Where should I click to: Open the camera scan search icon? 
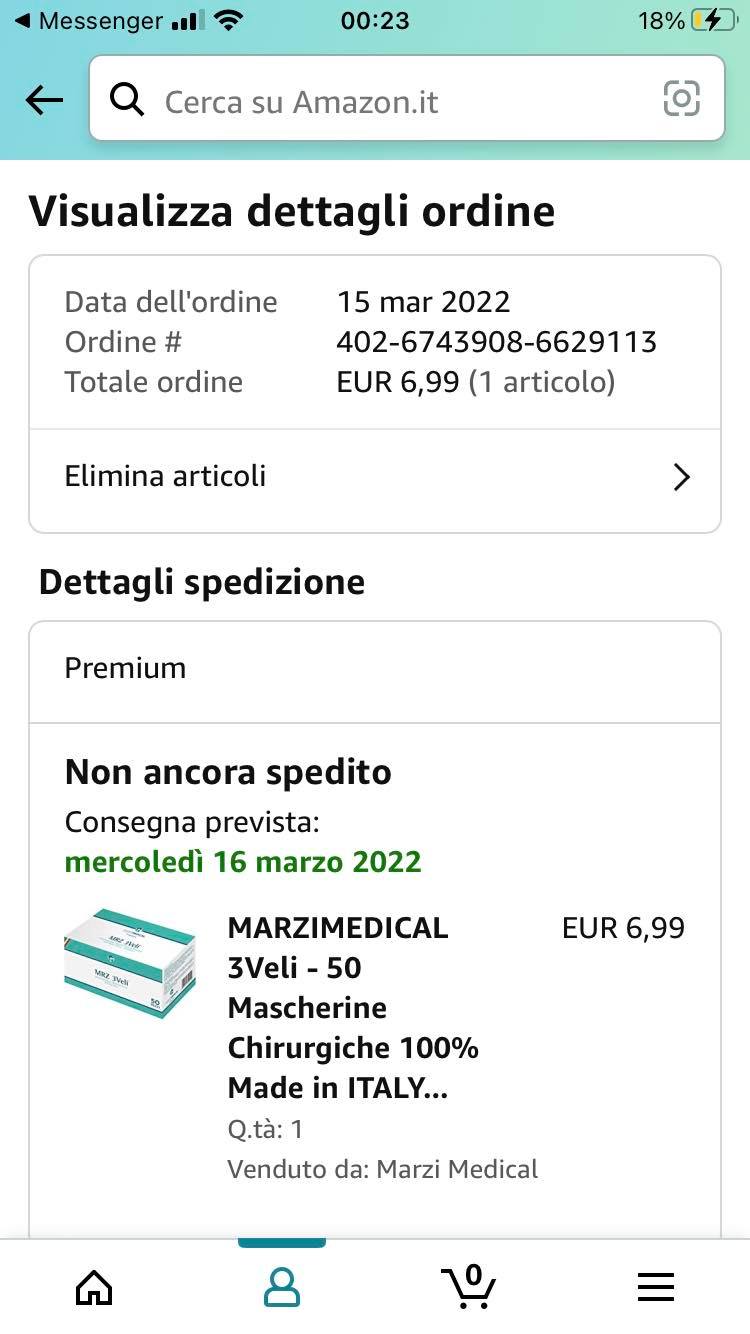click(x=681, y=99)
